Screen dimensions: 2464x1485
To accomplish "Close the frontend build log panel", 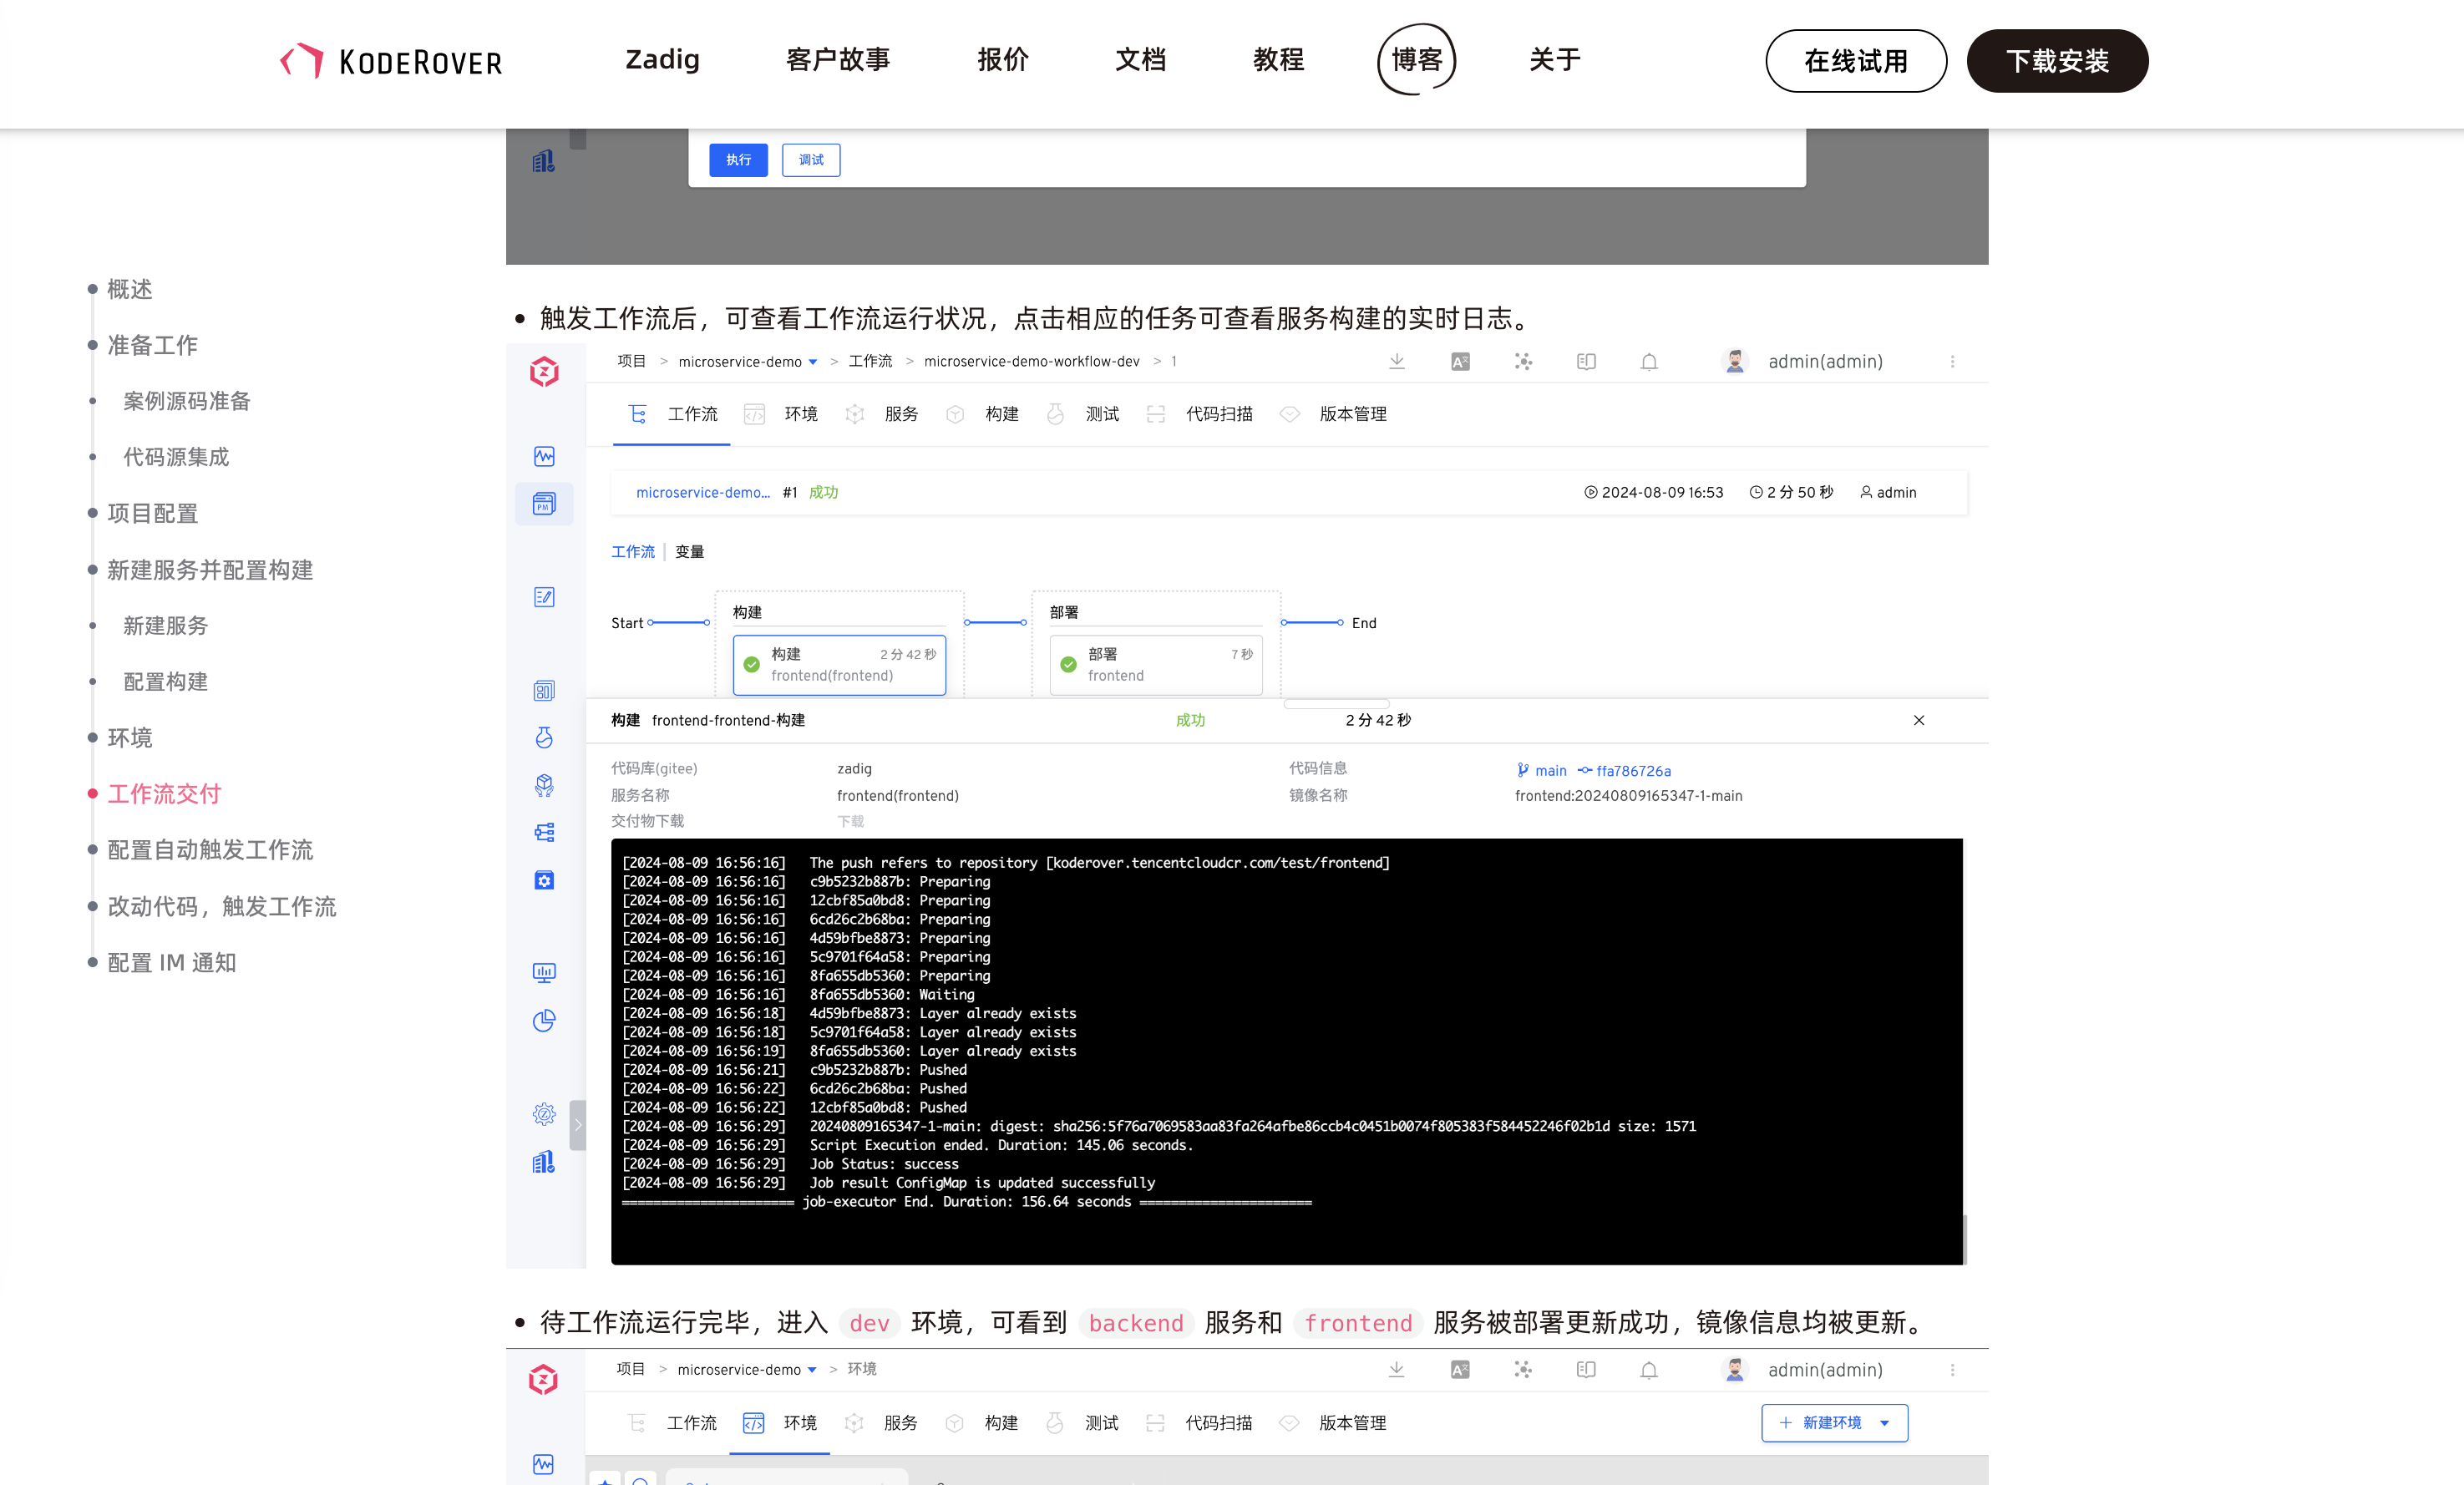I will [1919, 720].
